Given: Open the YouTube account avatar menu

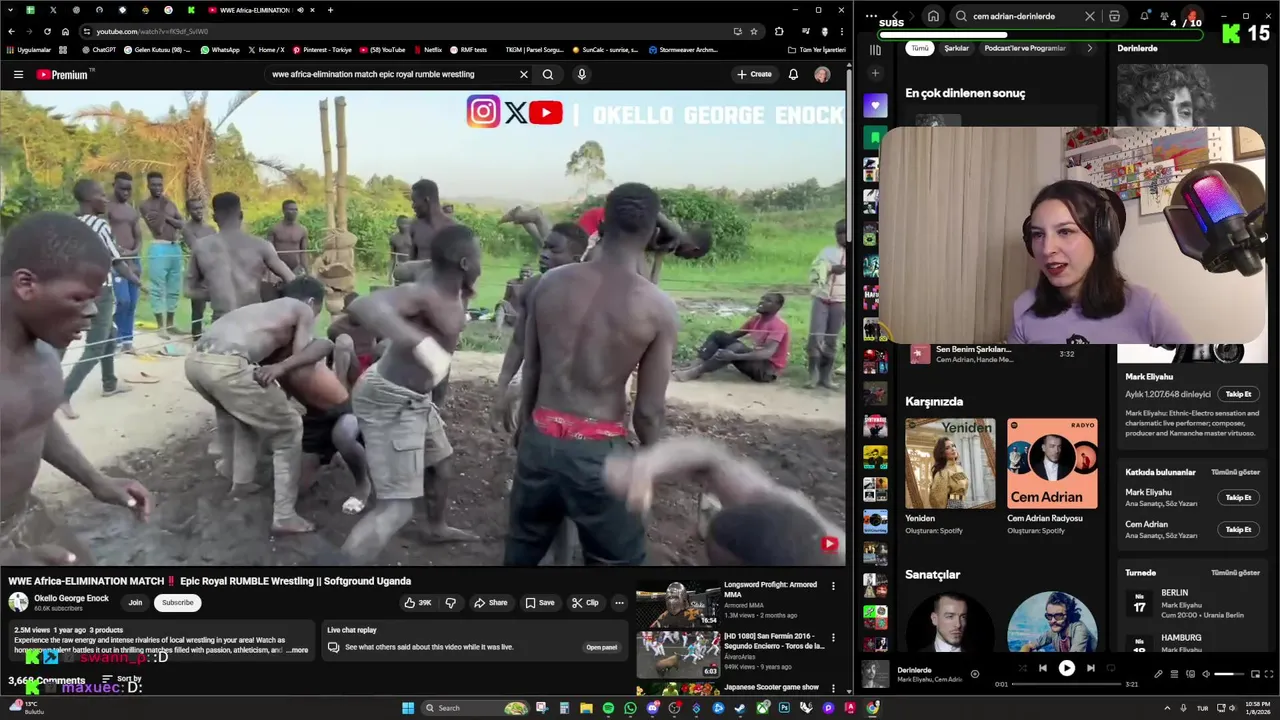Looking at the screenshot, I should tap(822, 74).
